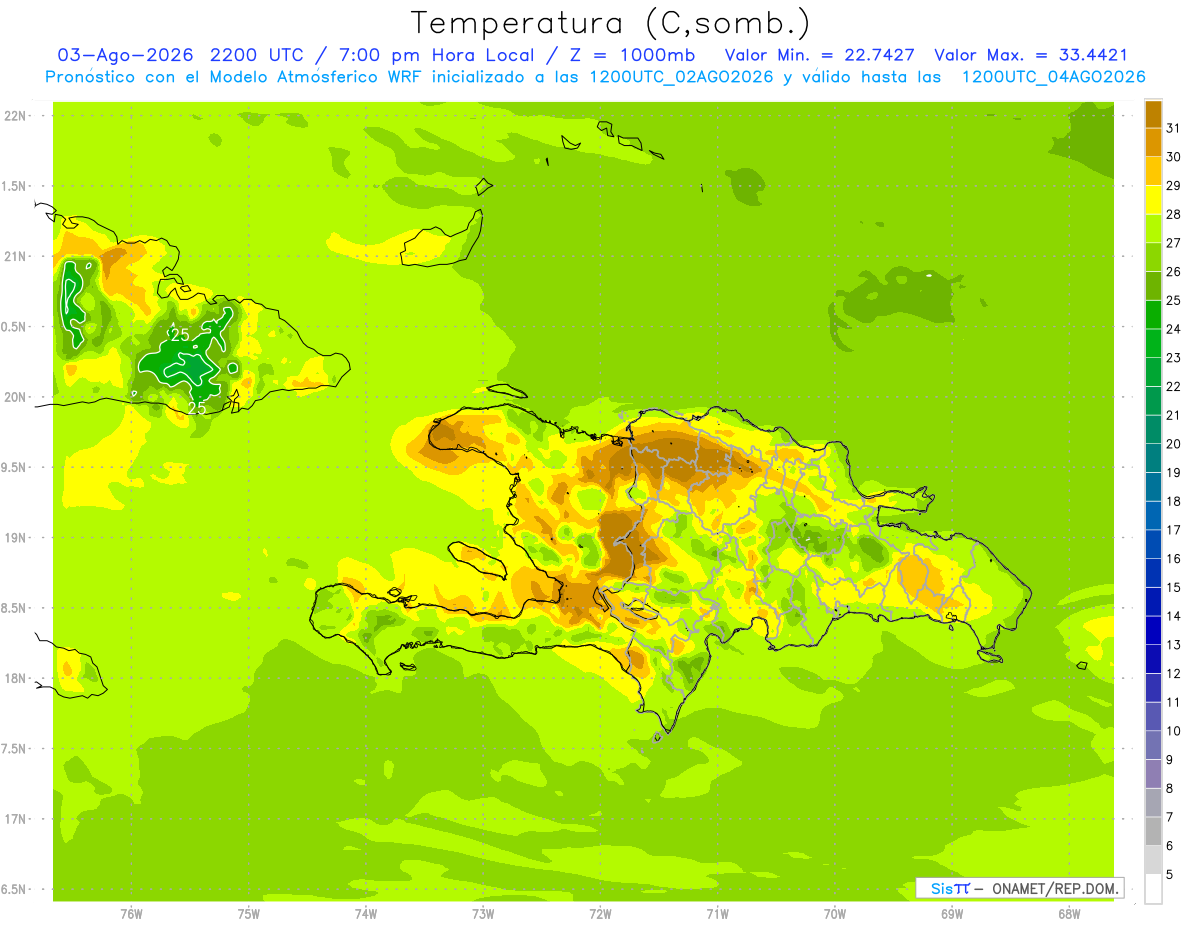Select the date text "03-Ago-2026"
The height and width of the screenshot is (927, 1200).
coord(125,55)
